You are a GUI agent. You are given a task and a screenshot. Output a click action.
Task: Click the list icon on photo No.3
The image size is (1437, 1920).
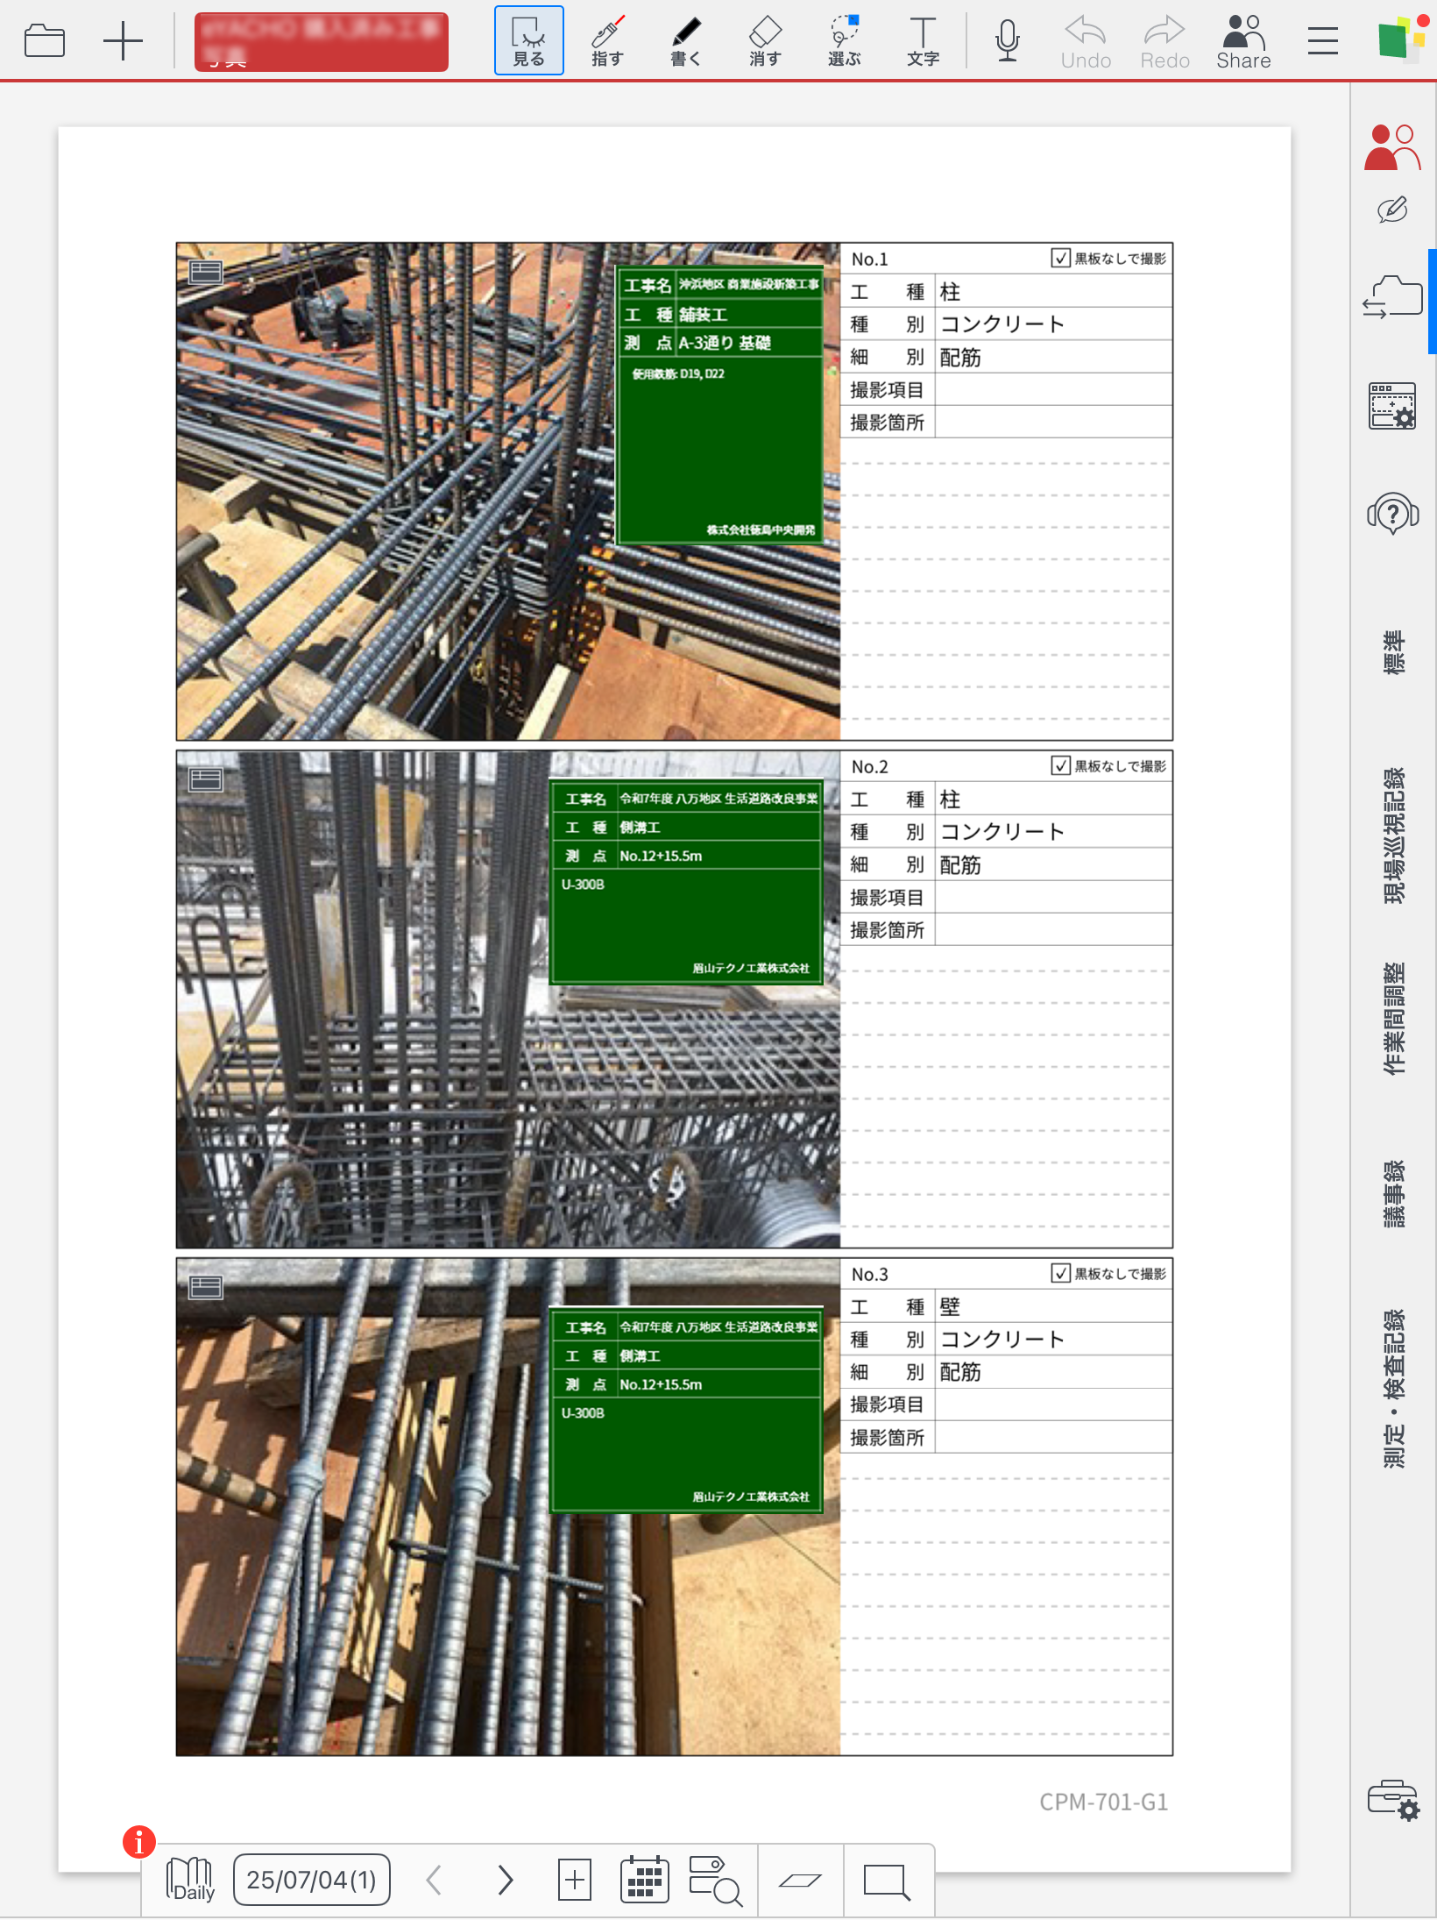(x=206, y=1287)
